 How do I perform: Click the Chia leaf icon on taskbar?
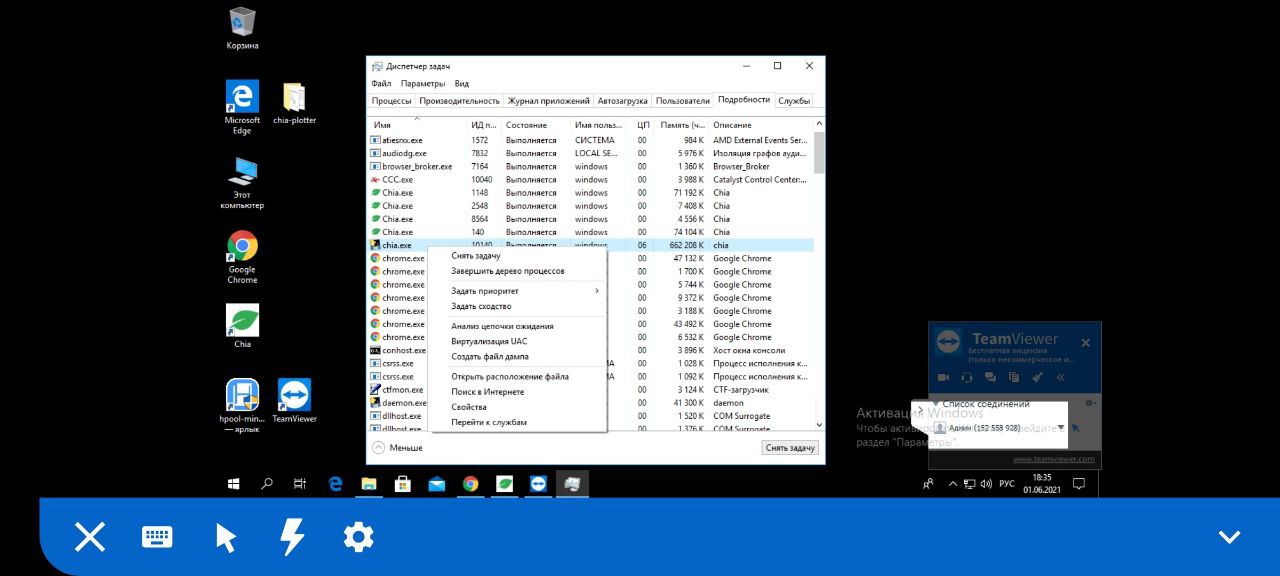[x=505, y=484]
